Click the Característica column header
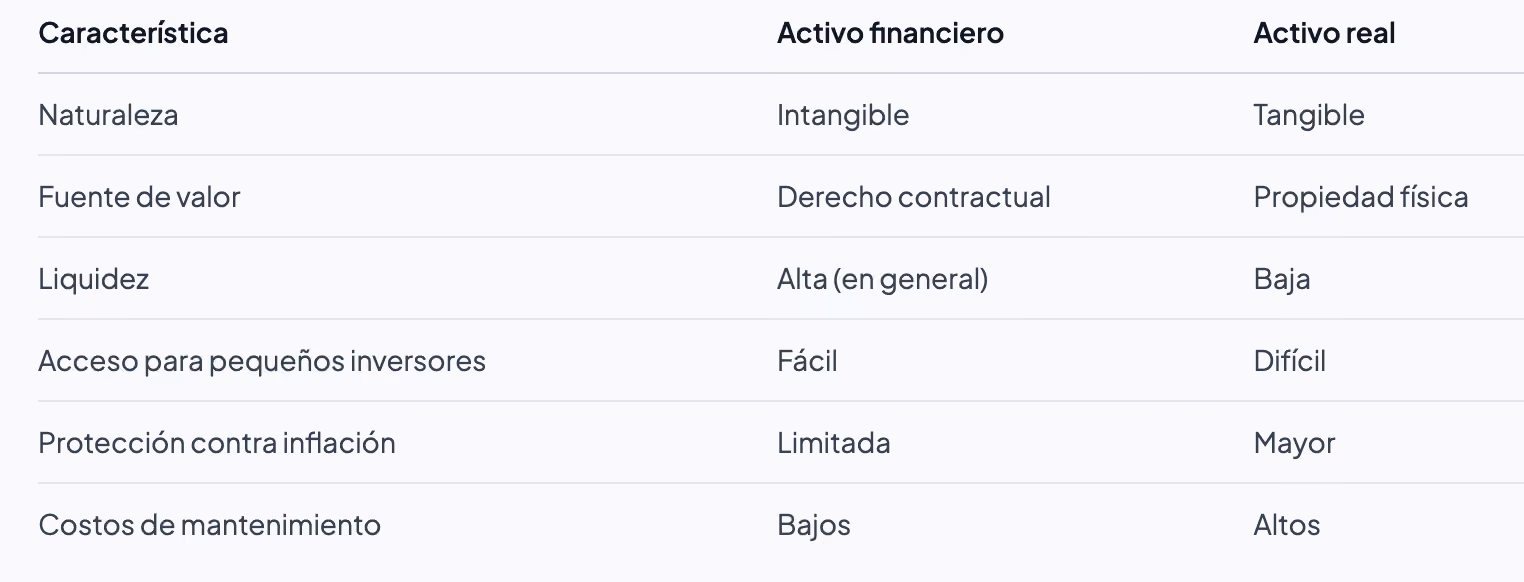Viewport: 1524px width, 582px height. (x=133, y=33)
